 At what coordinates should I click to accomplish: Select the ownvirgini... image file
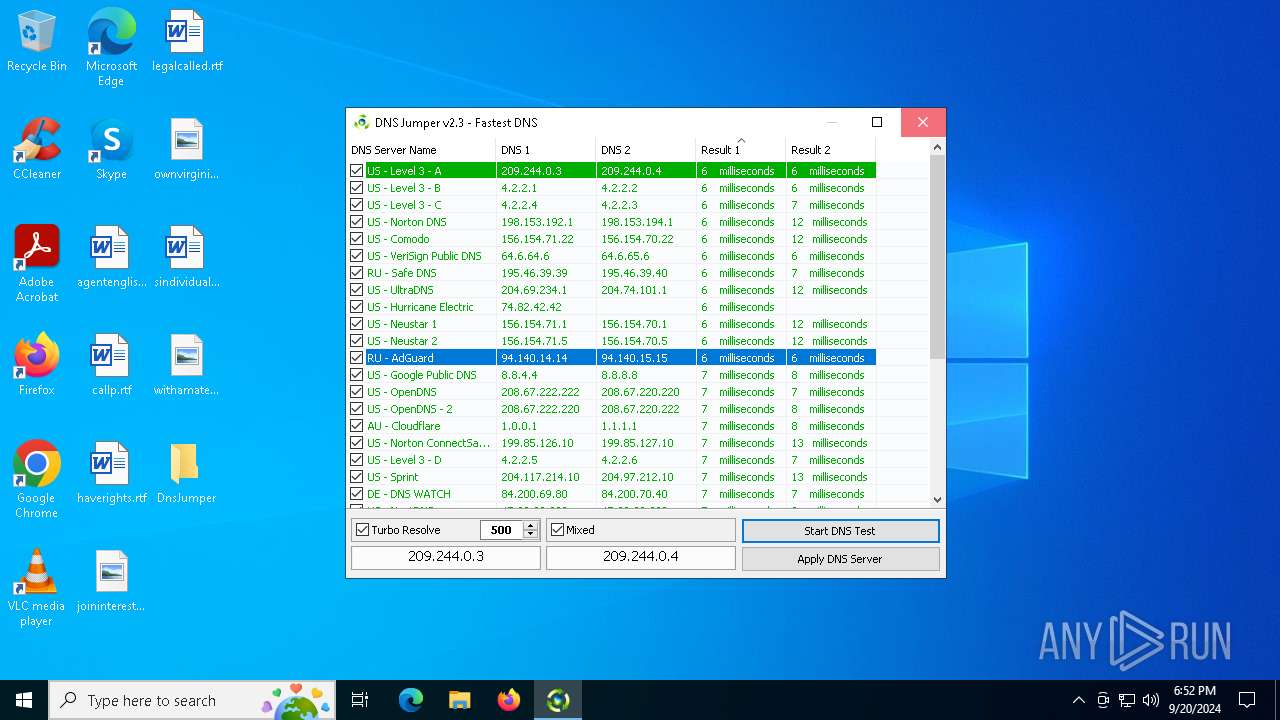pyautogui.click(x=187, y=150)
